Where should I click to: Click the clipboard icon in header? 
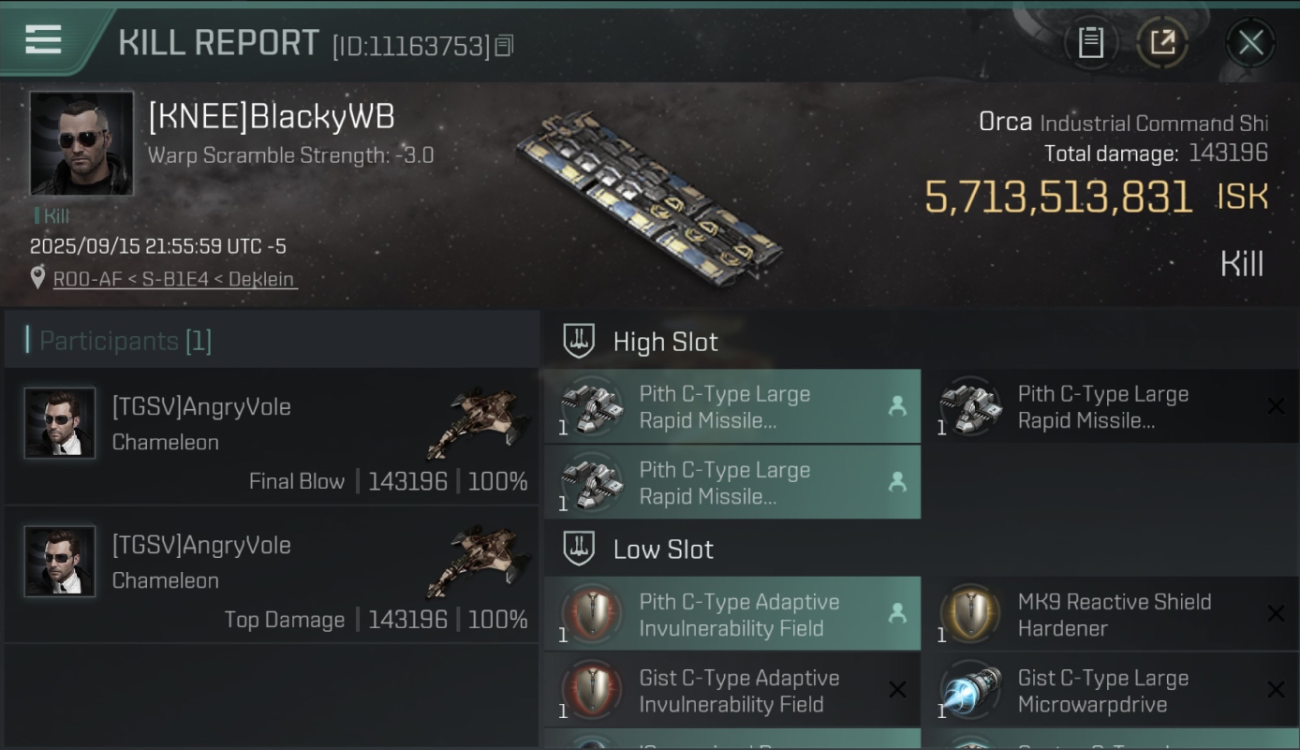click(1090, 42)
